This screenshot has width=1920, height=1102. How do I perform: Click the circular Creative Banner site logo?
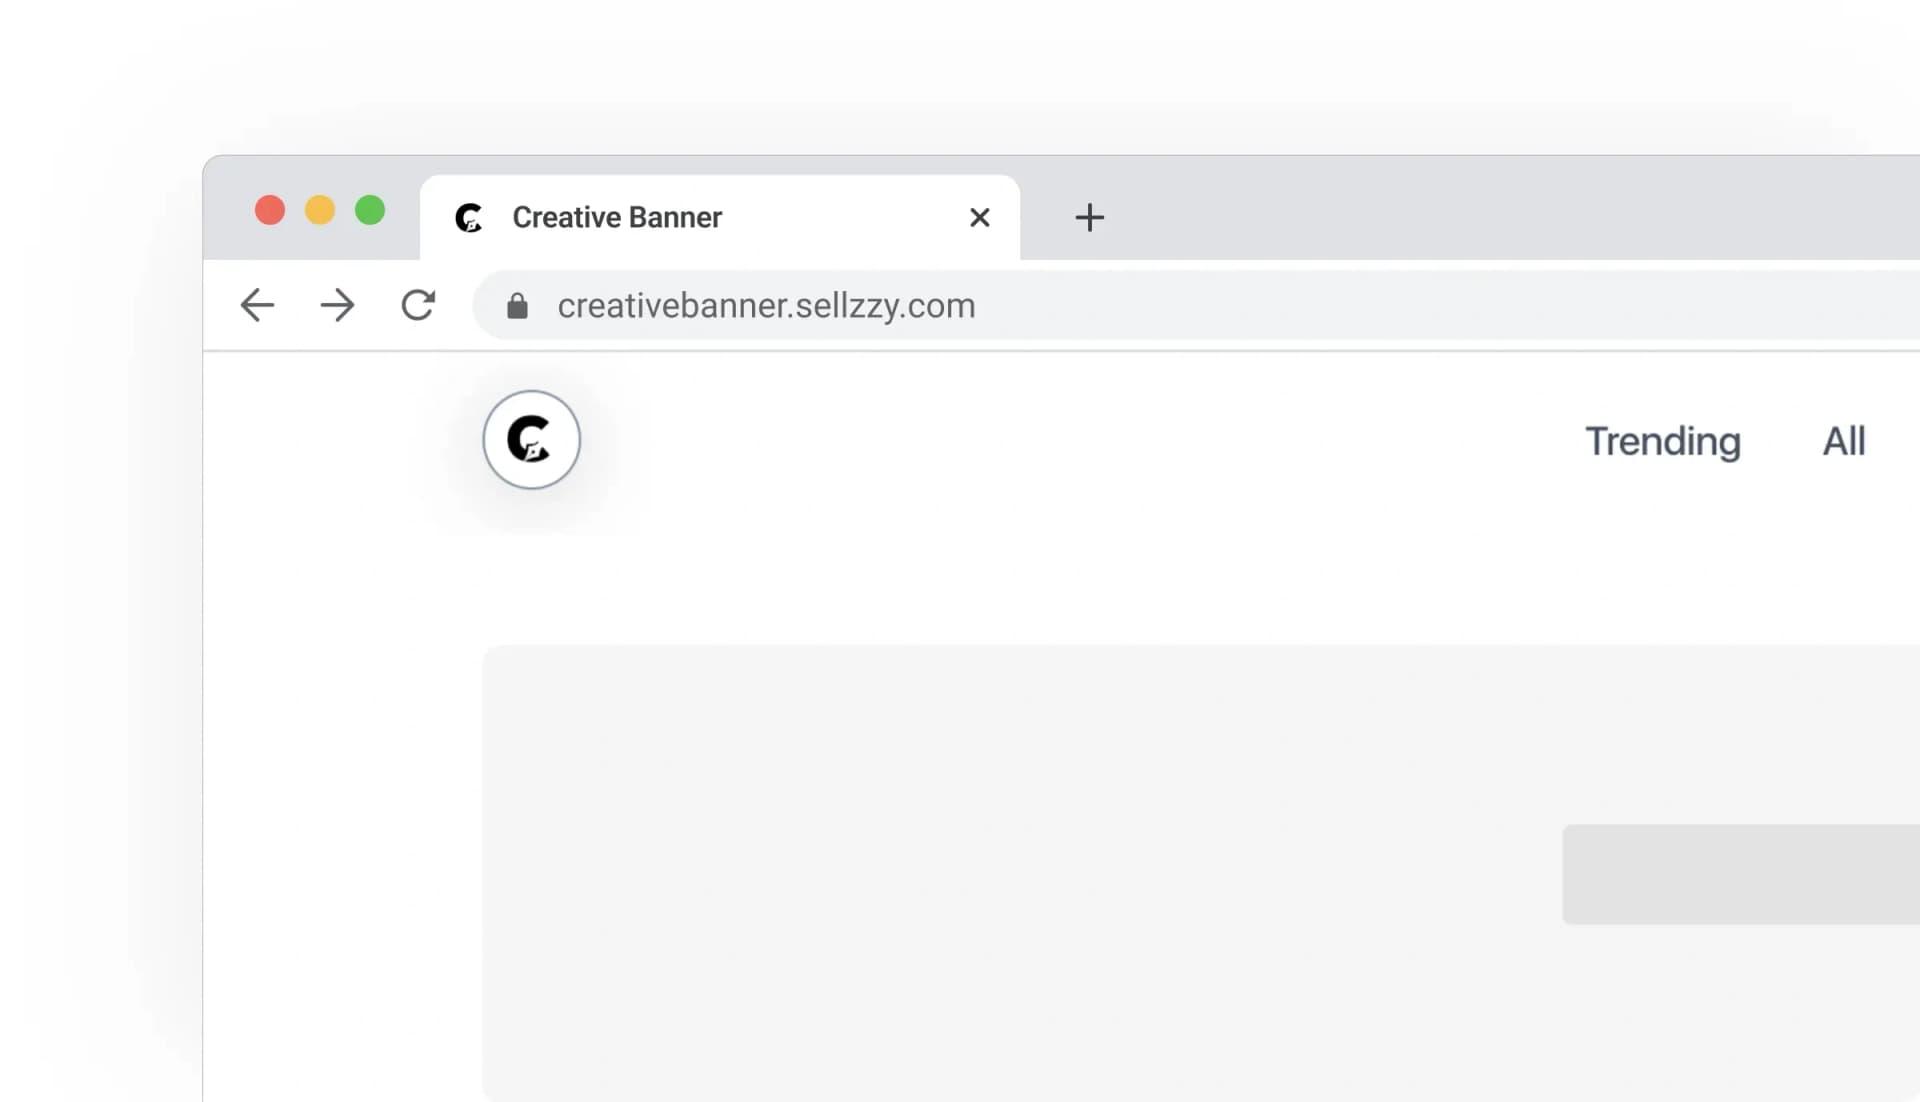531,440
